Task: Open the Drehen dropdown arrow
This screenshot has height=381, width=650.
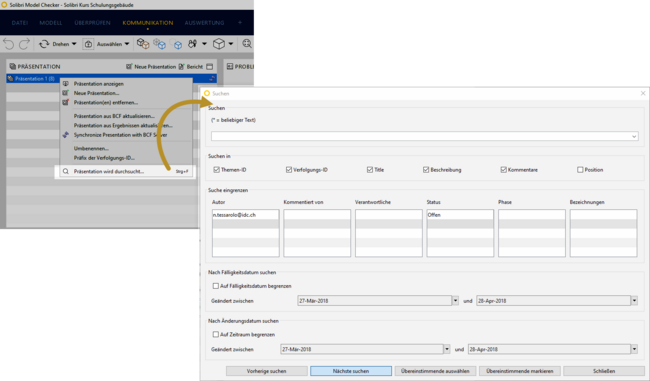Action: (74, 44)
